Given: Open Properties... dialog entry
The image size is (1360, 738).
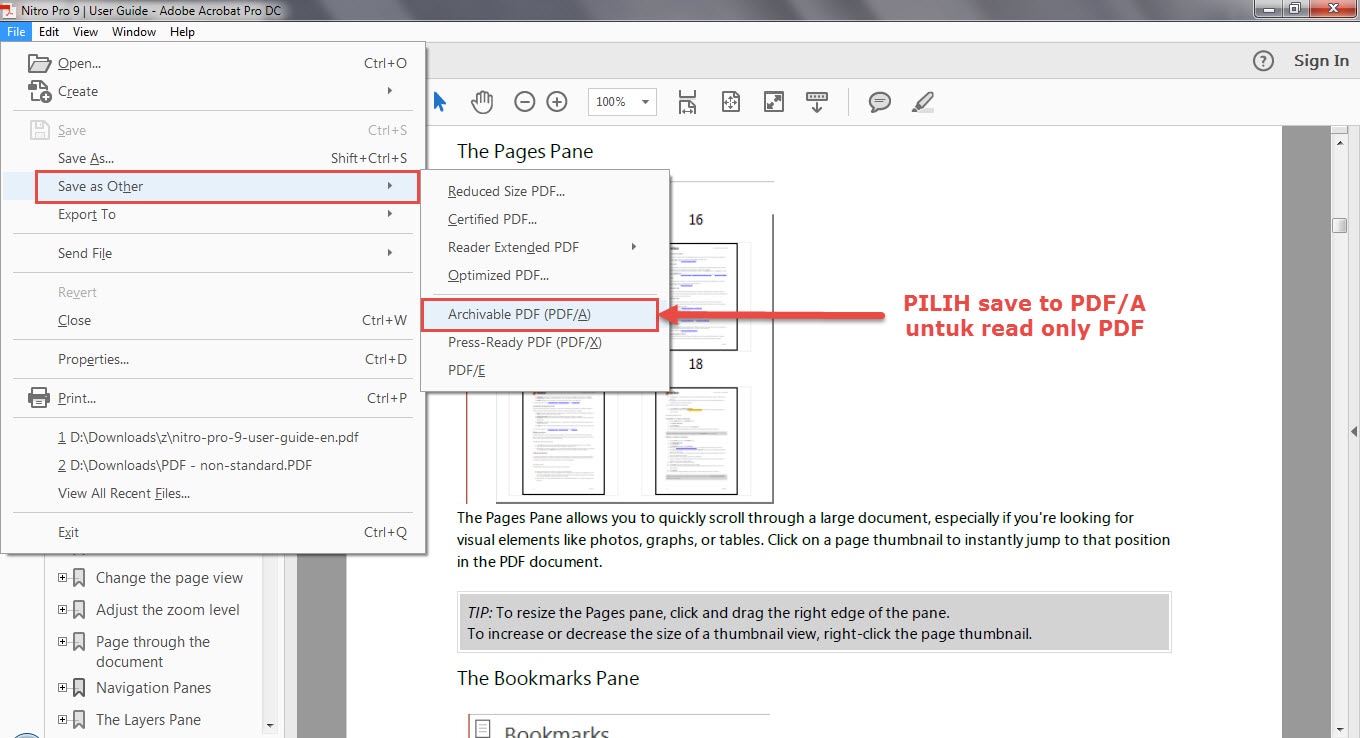Looking at the screenshot, I should pyautogui.click(x=213, y=359).
